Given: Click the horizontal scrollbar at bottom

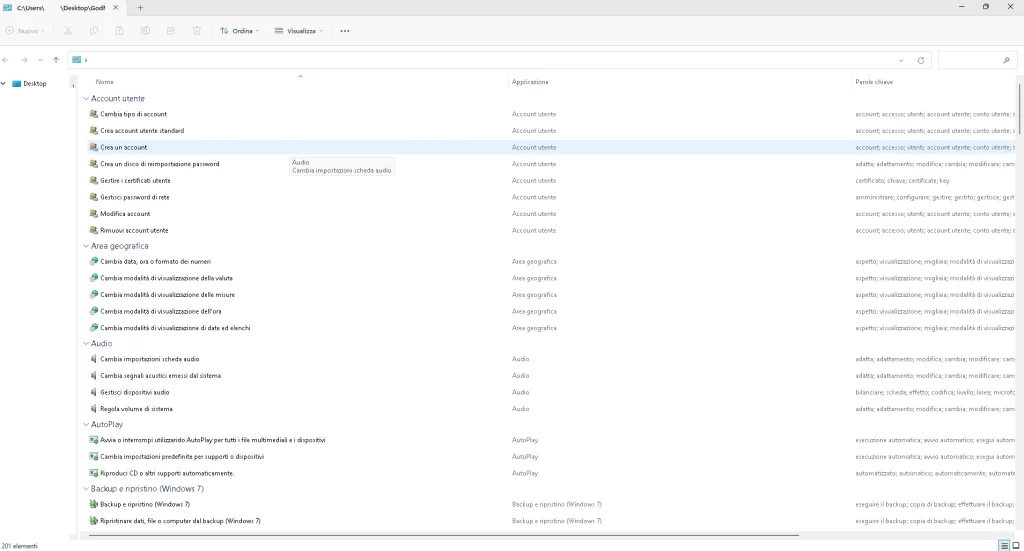Looking at the screenshot, I should tap(443, 535).
